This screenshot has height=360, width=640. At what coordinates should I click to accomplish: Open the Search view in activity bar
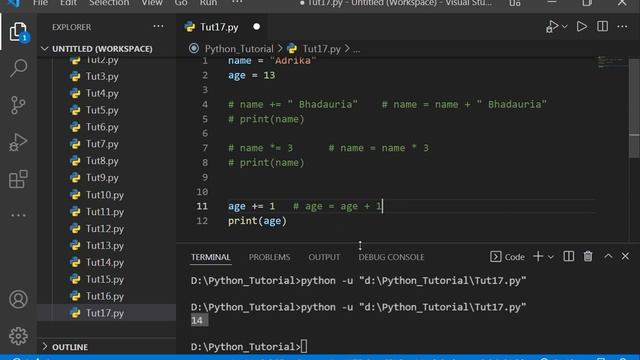tap(18, 68)
